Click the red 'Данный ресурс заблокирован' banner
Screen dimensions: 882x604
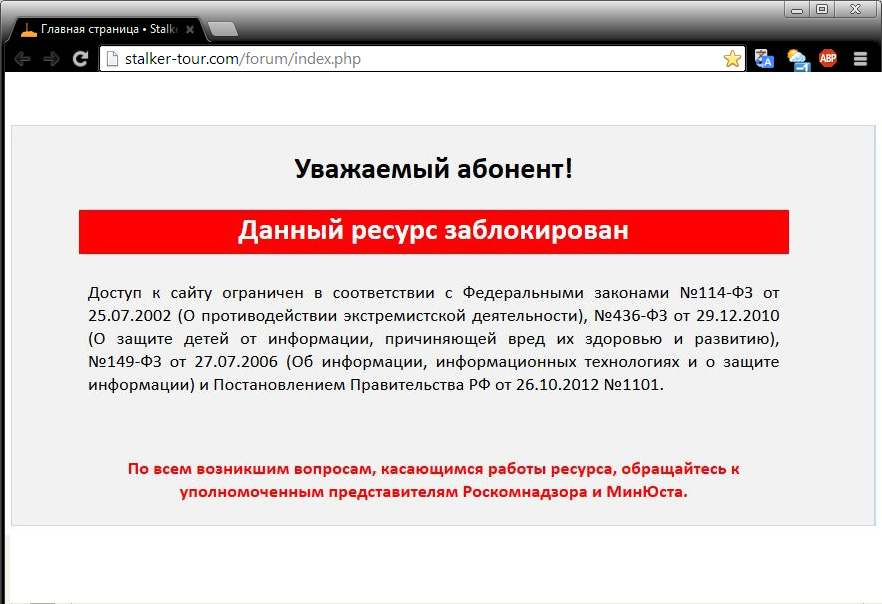pos(433,231)
